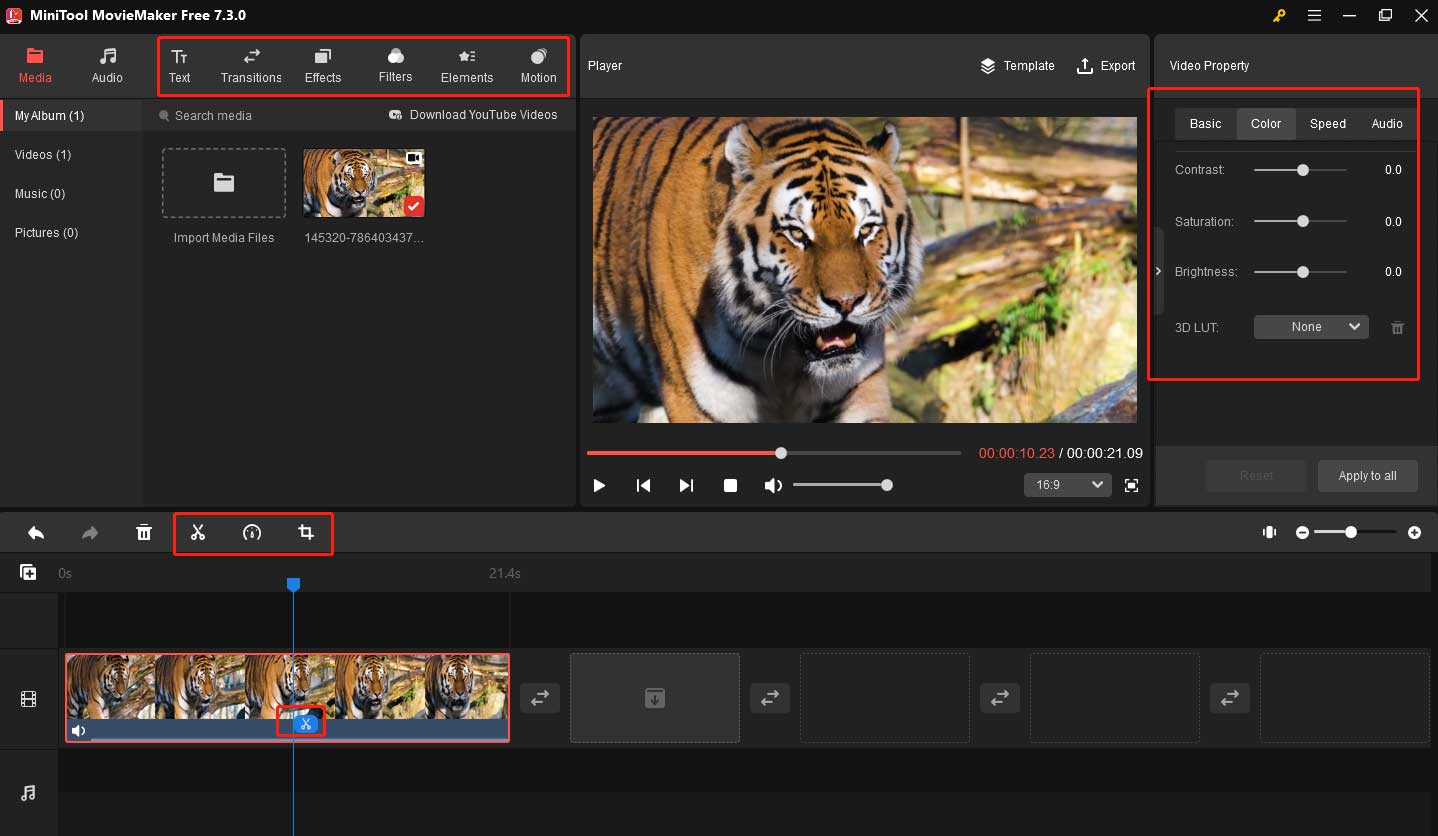Click the blue playhead marker

point(293,584)
